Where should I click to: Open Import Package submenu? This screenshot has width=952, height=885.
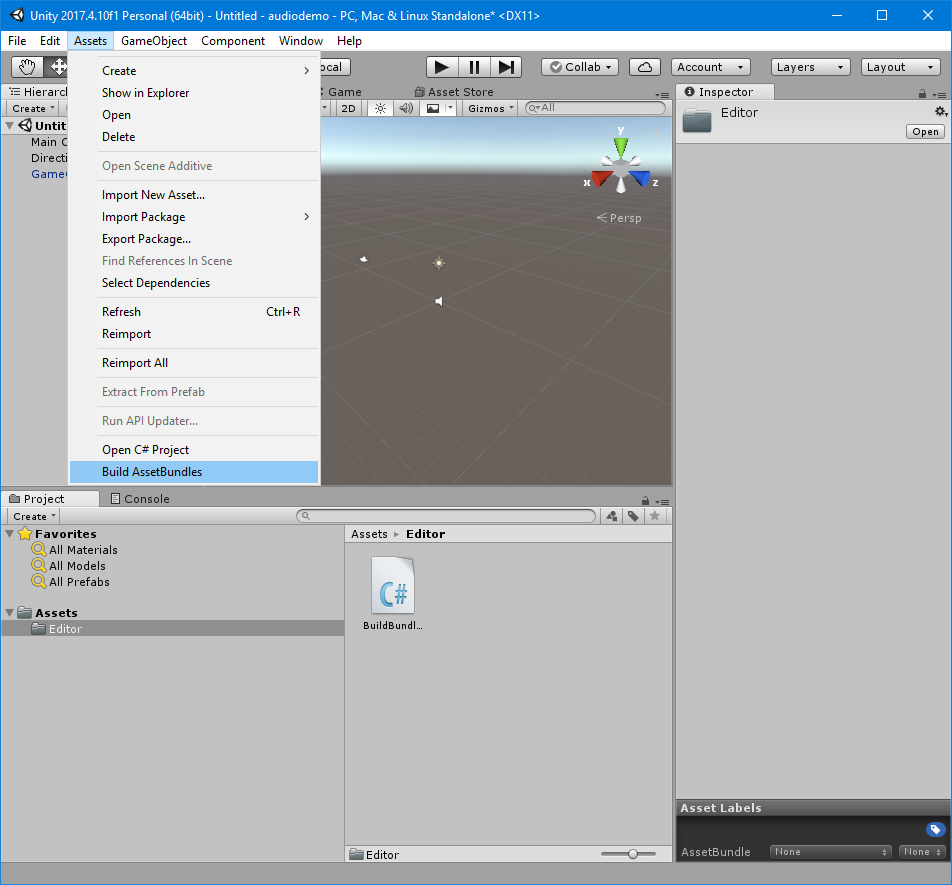[194, 217]
